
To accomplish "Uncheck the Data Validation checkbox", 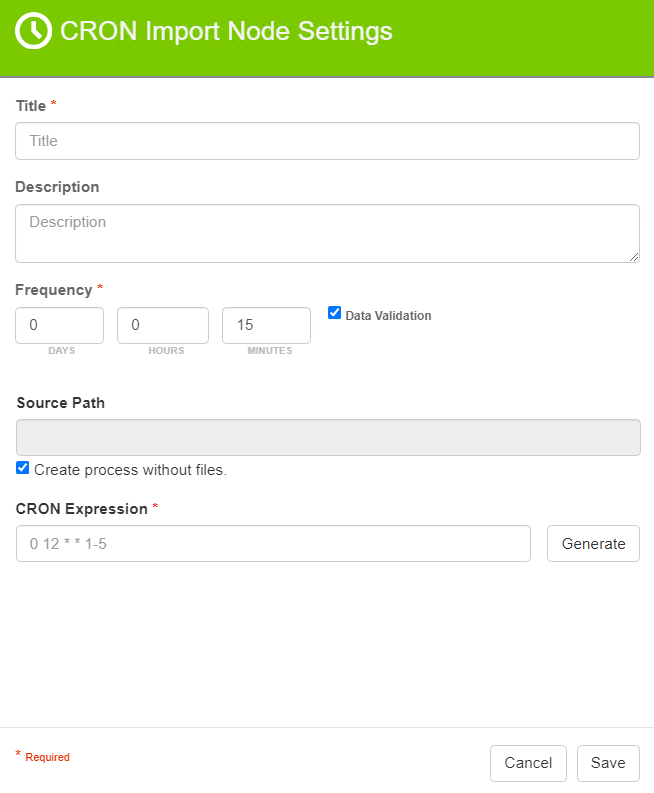I will pos(334,313).
